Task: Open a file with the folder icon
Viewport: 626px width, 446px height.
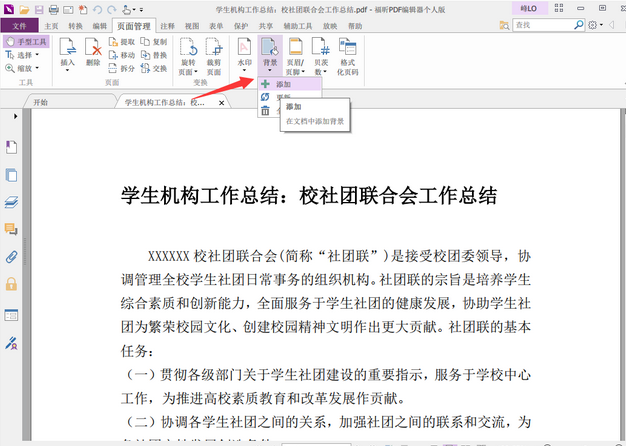Action: pos(24,9)
